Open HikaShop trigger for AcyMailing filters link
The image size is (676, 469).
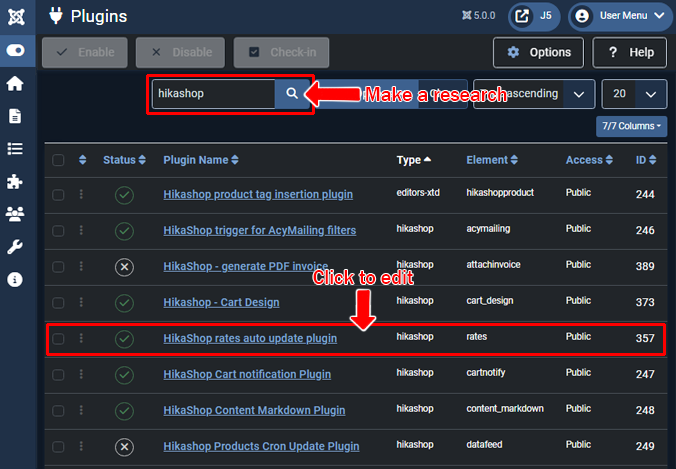click(260, 231)
